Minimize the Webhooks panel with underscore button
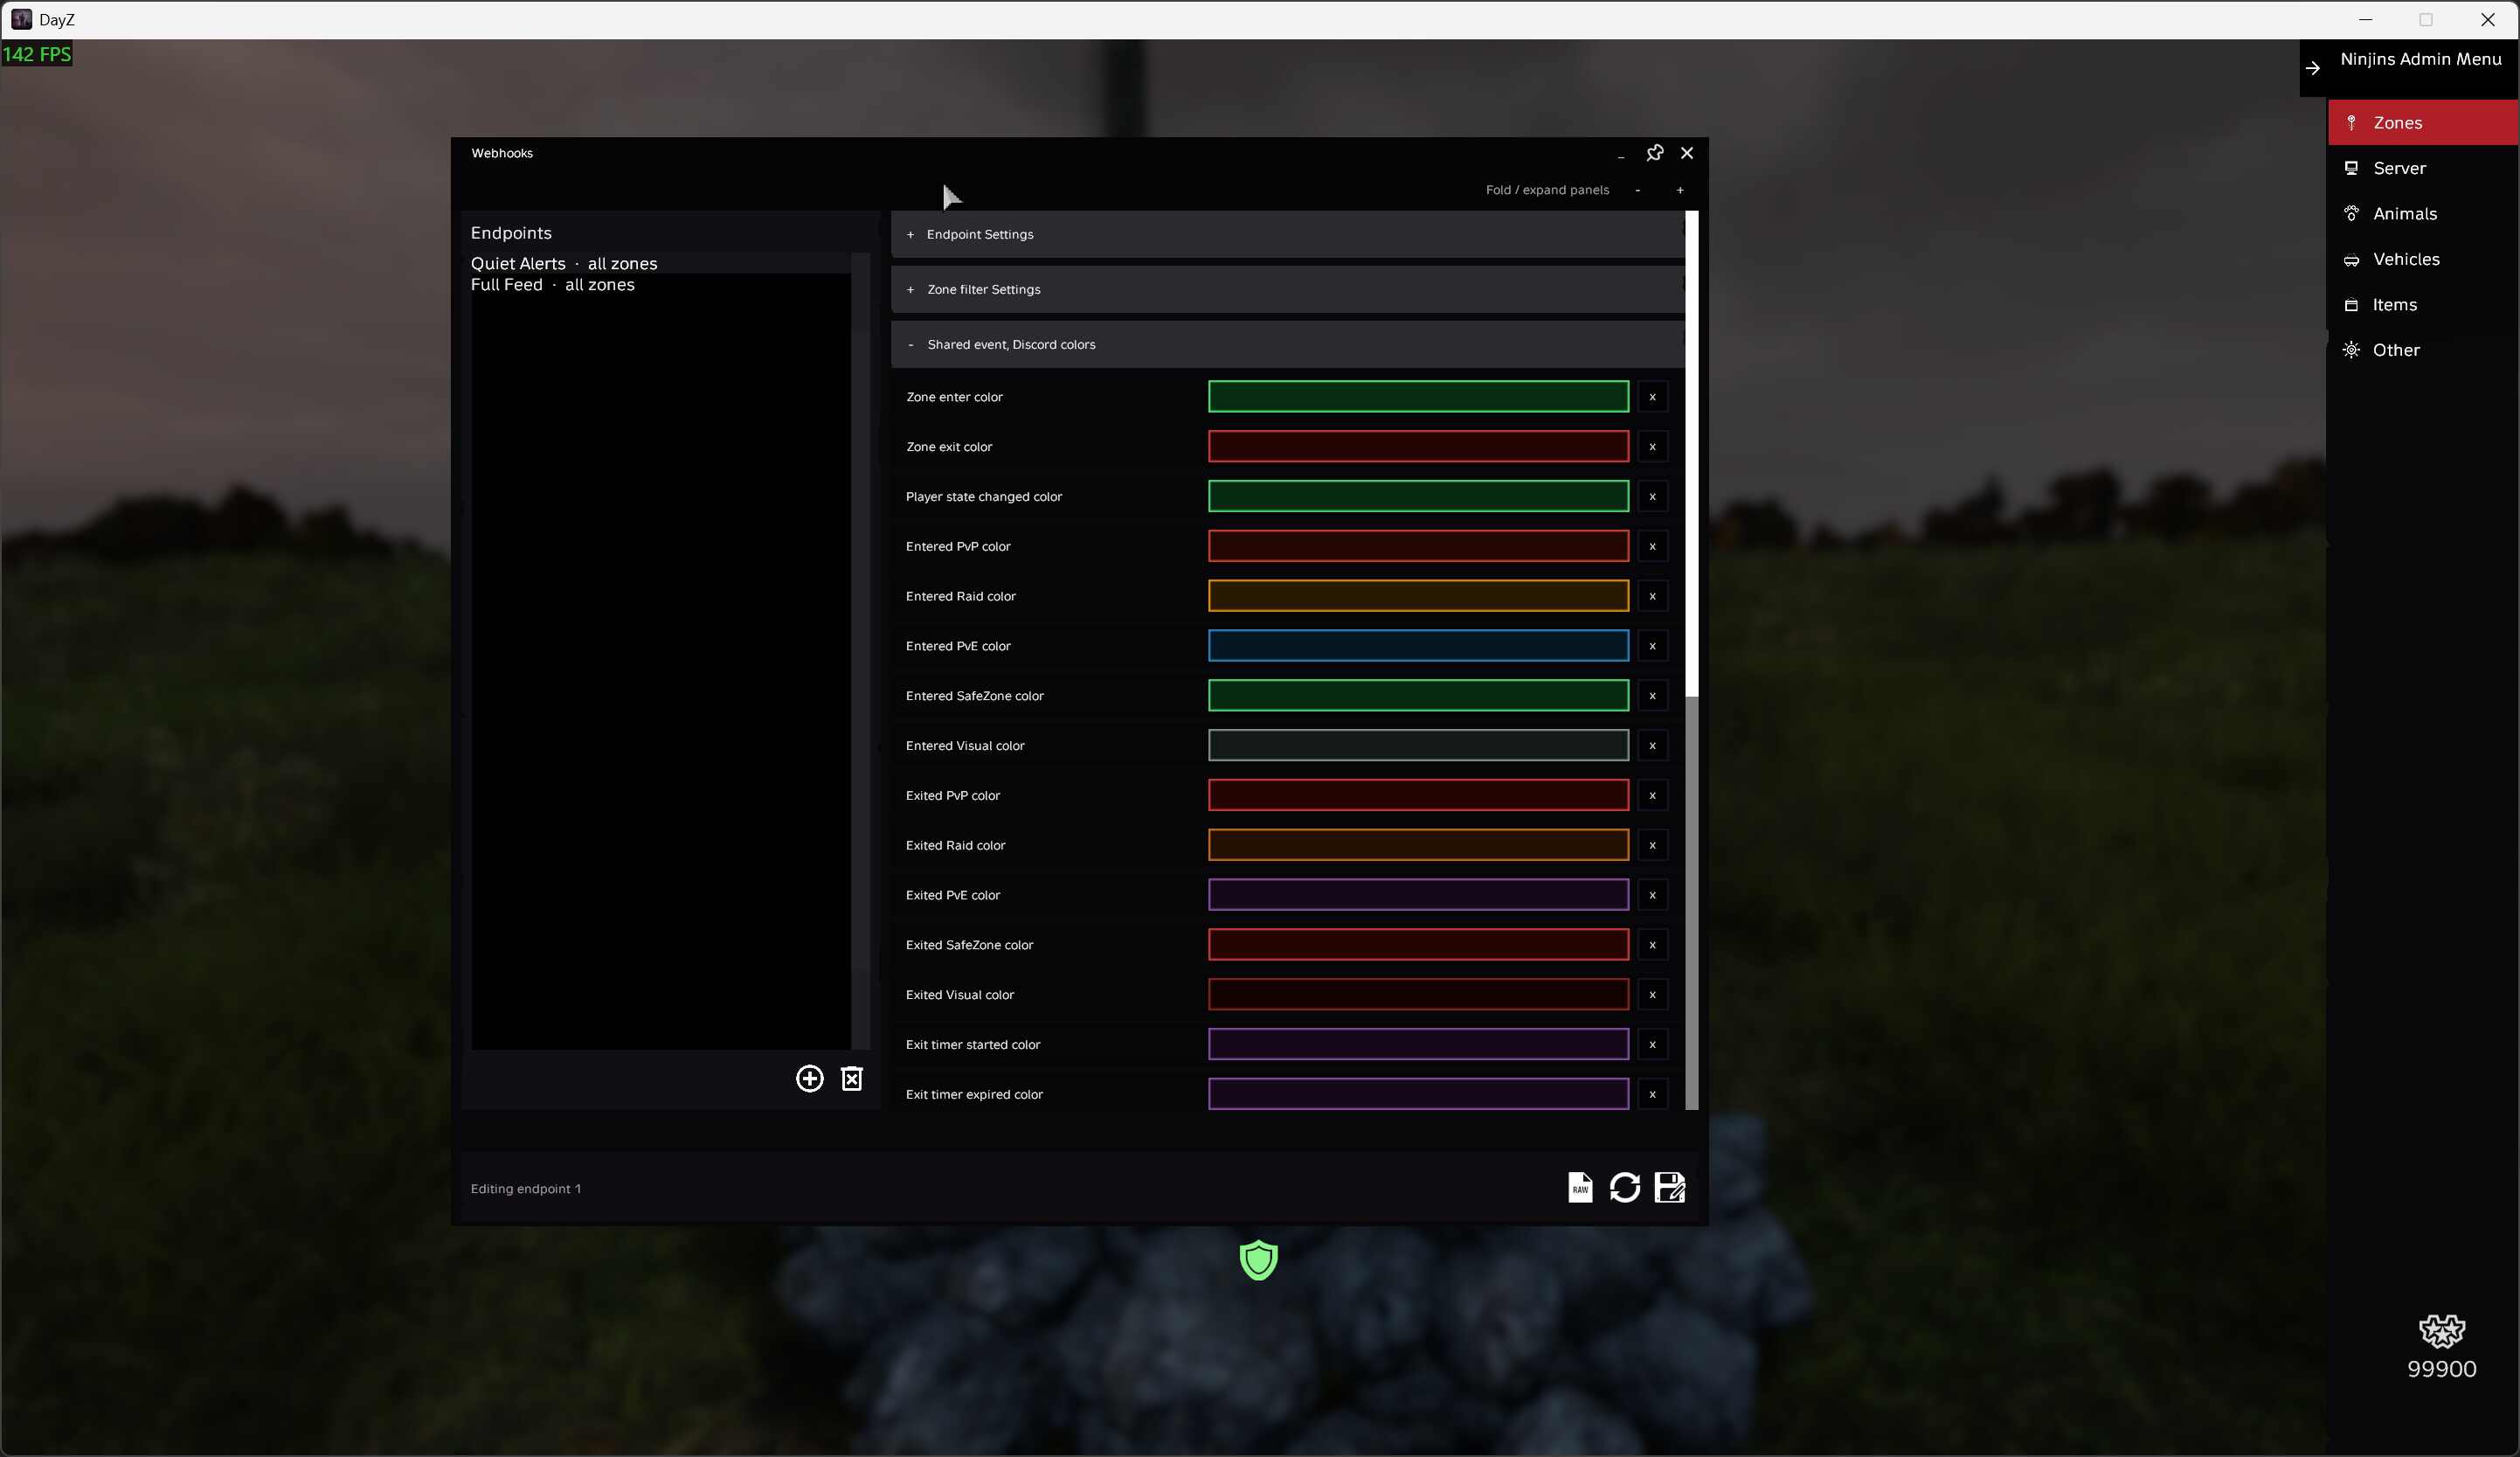The width and height of the screenshot is (2520, 1457). [x=1621, y=154]
